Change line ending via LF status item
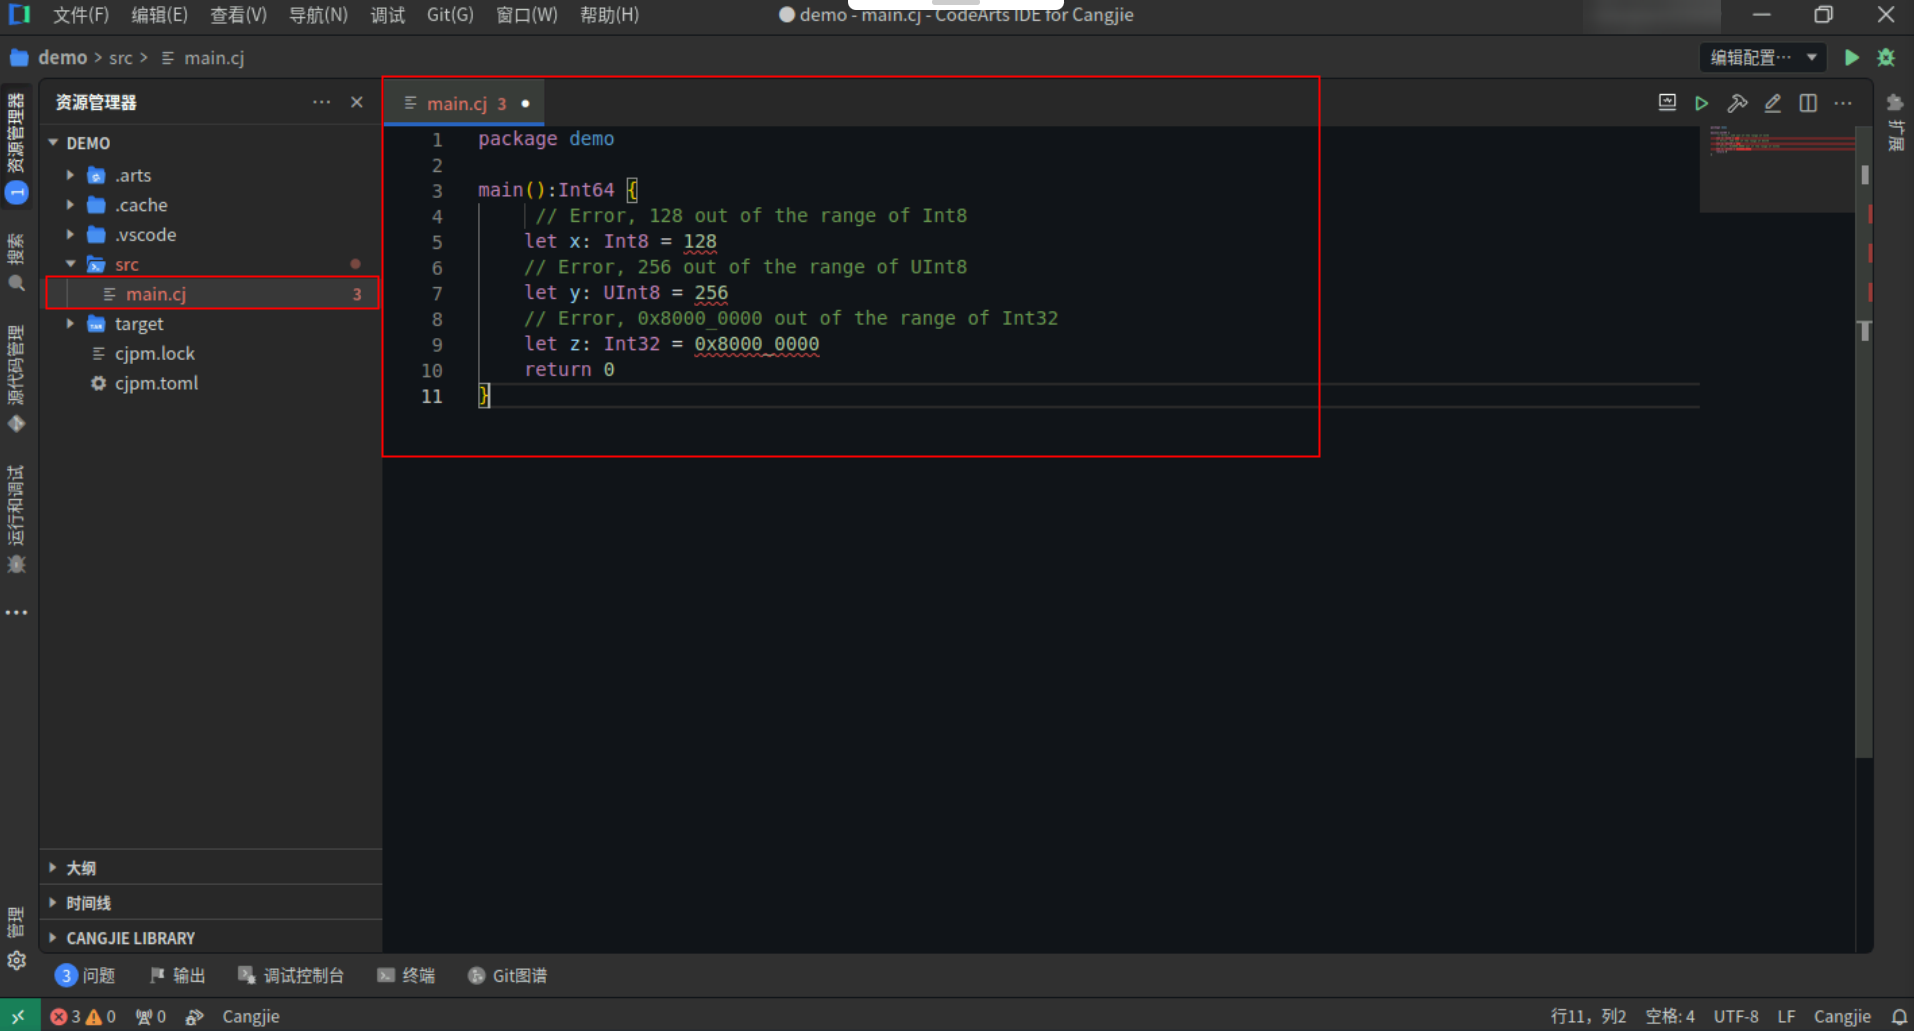Viewport: 1914px width, 1031px height. point(1786,1016)
